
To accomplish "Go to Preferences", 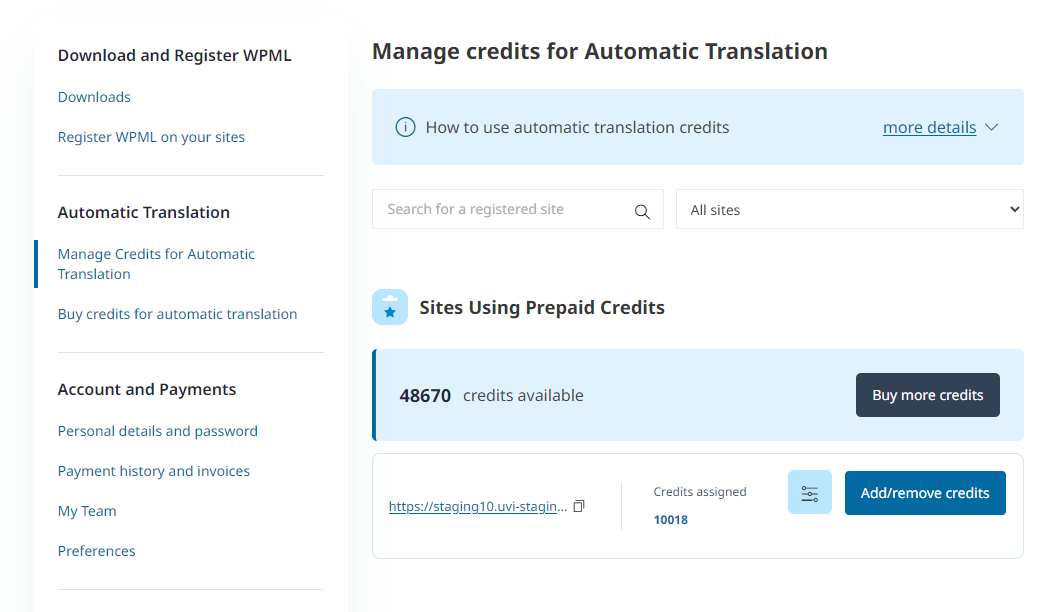I will coord(96,551).
